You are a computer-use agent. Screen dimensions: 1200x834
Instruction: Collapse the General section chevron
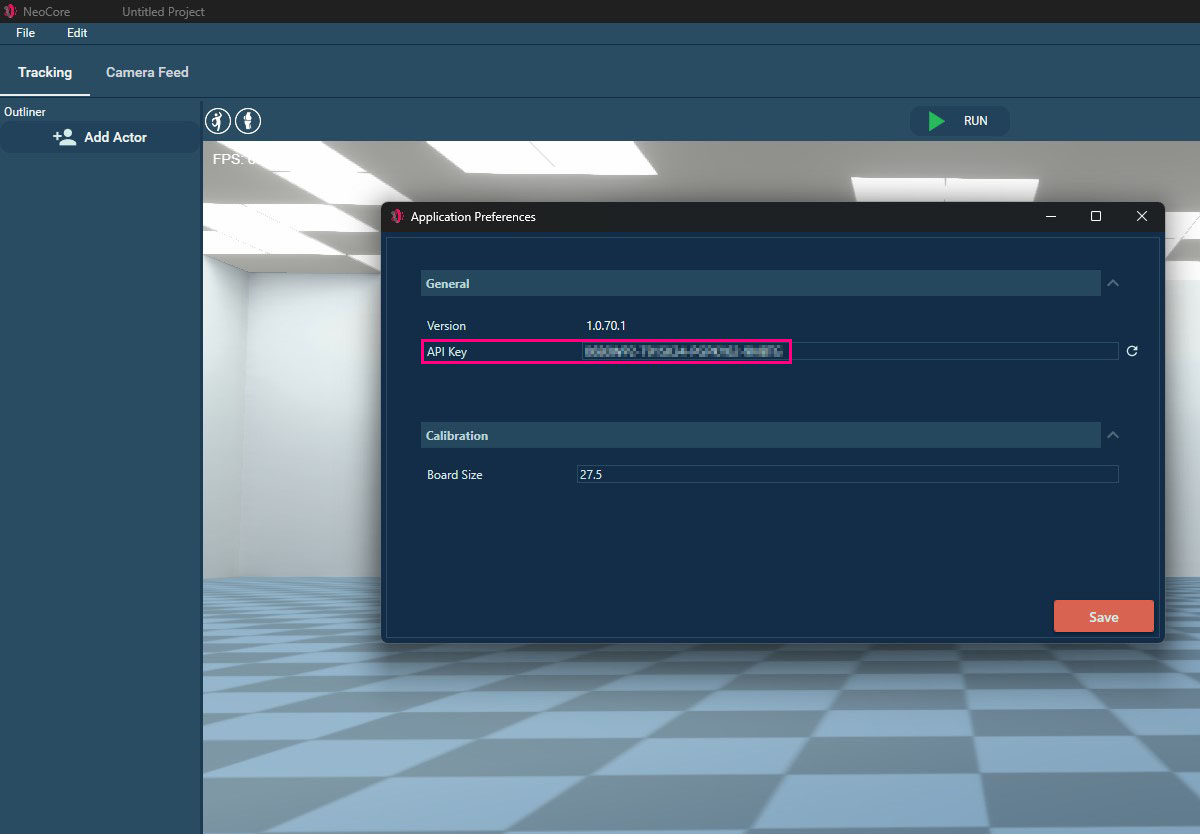(x=1113, y=284)
